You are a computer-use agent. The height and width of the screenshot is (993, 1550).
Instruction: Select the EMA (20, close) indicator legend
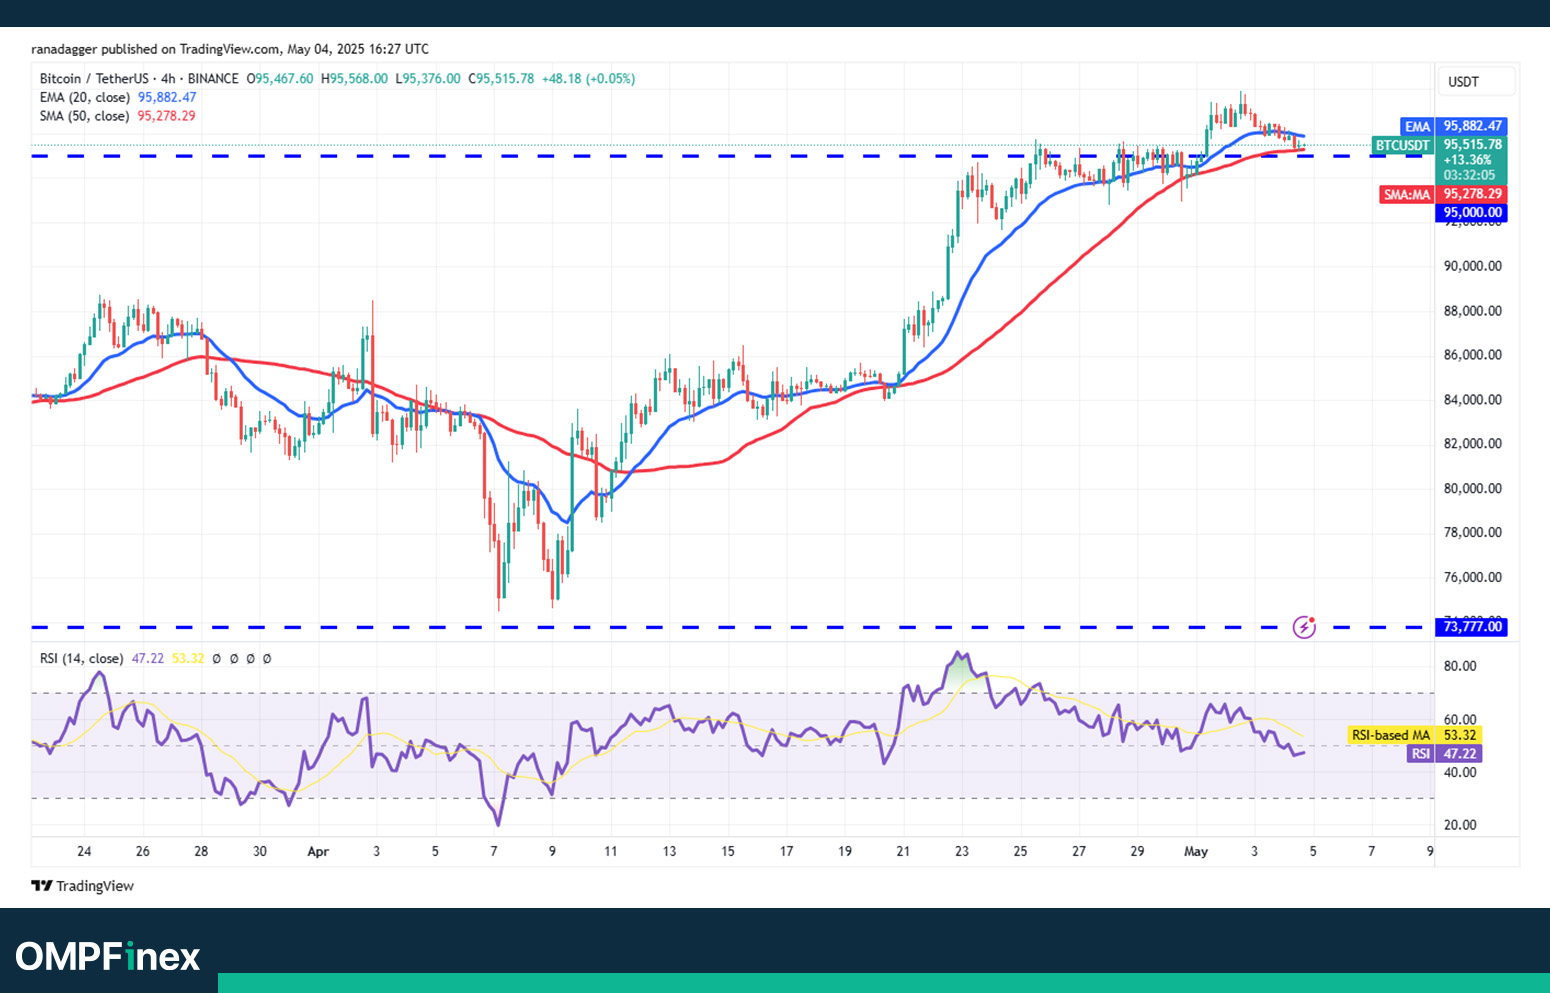tap(85, 97)
